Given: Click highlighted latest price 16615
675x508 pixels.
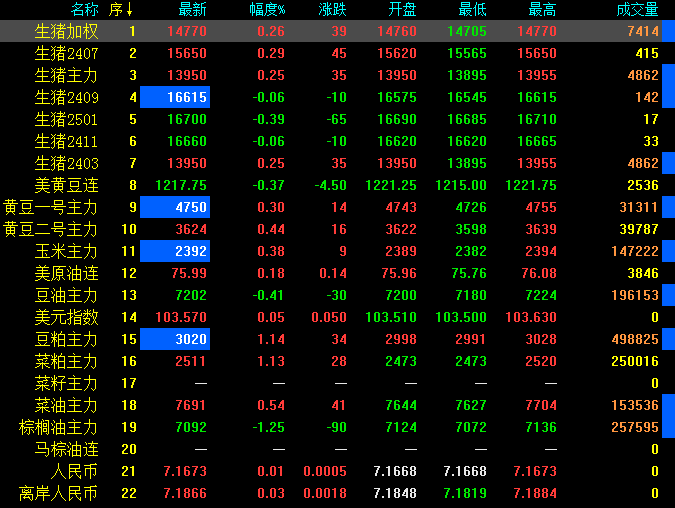Looking at the screenshot, I should tap(175, 97).
